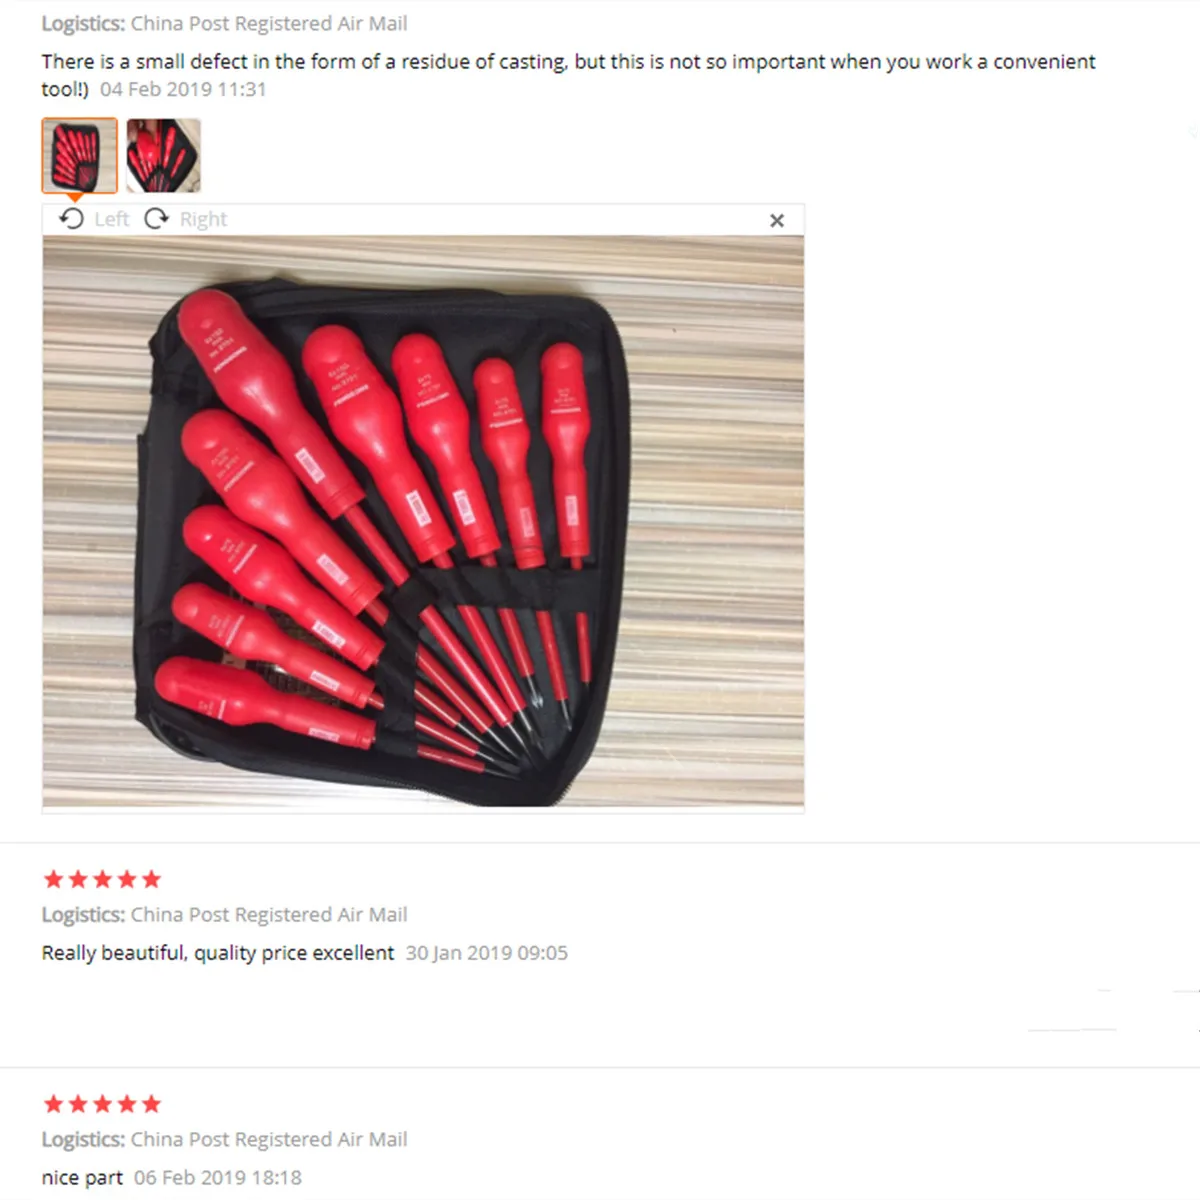Close the enlarged review photo viewer
The height and width of the screenshot is (1200, 1200).
coord(777,220)
